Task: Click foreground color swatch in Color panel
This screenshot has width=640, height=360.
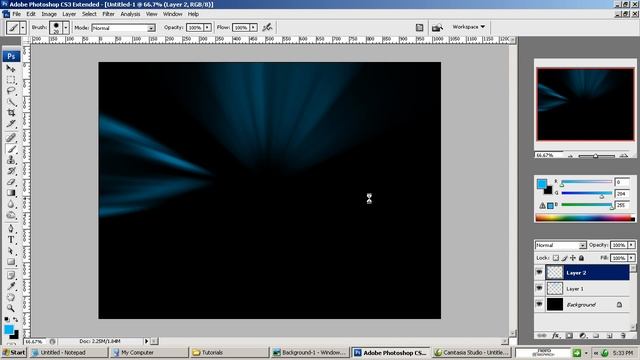Action: pyautogui.click(x=542, y=184)
